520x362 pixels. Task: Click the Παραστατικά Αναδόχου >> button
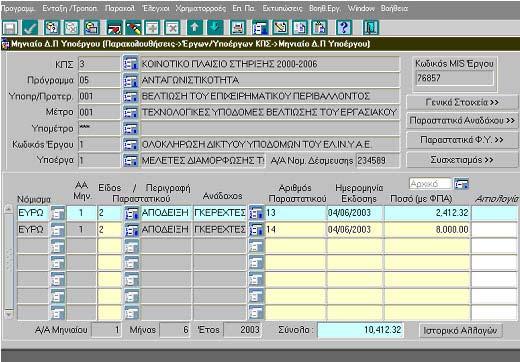tap(462, 120)
